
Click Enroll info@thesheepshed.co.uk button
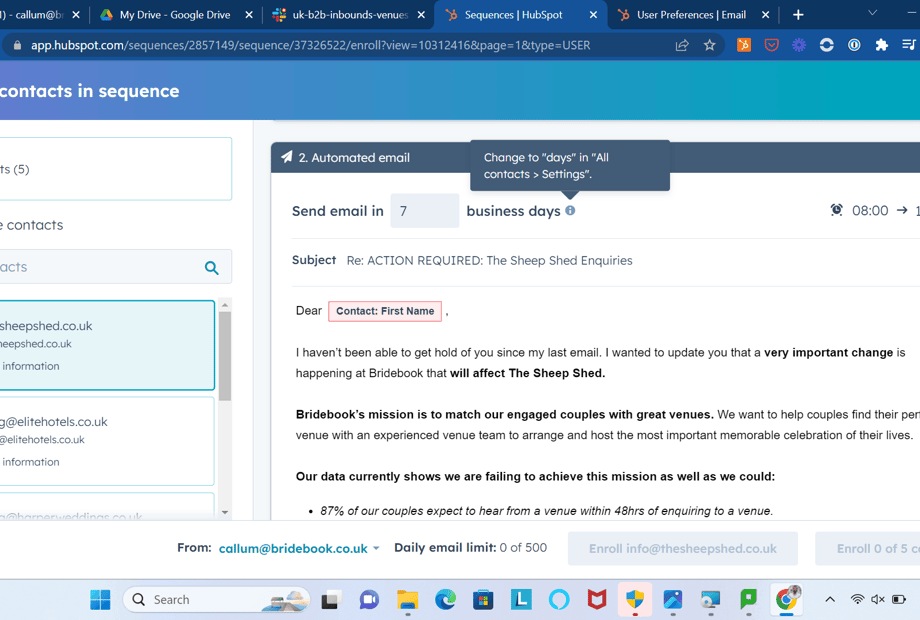[682, 548]
